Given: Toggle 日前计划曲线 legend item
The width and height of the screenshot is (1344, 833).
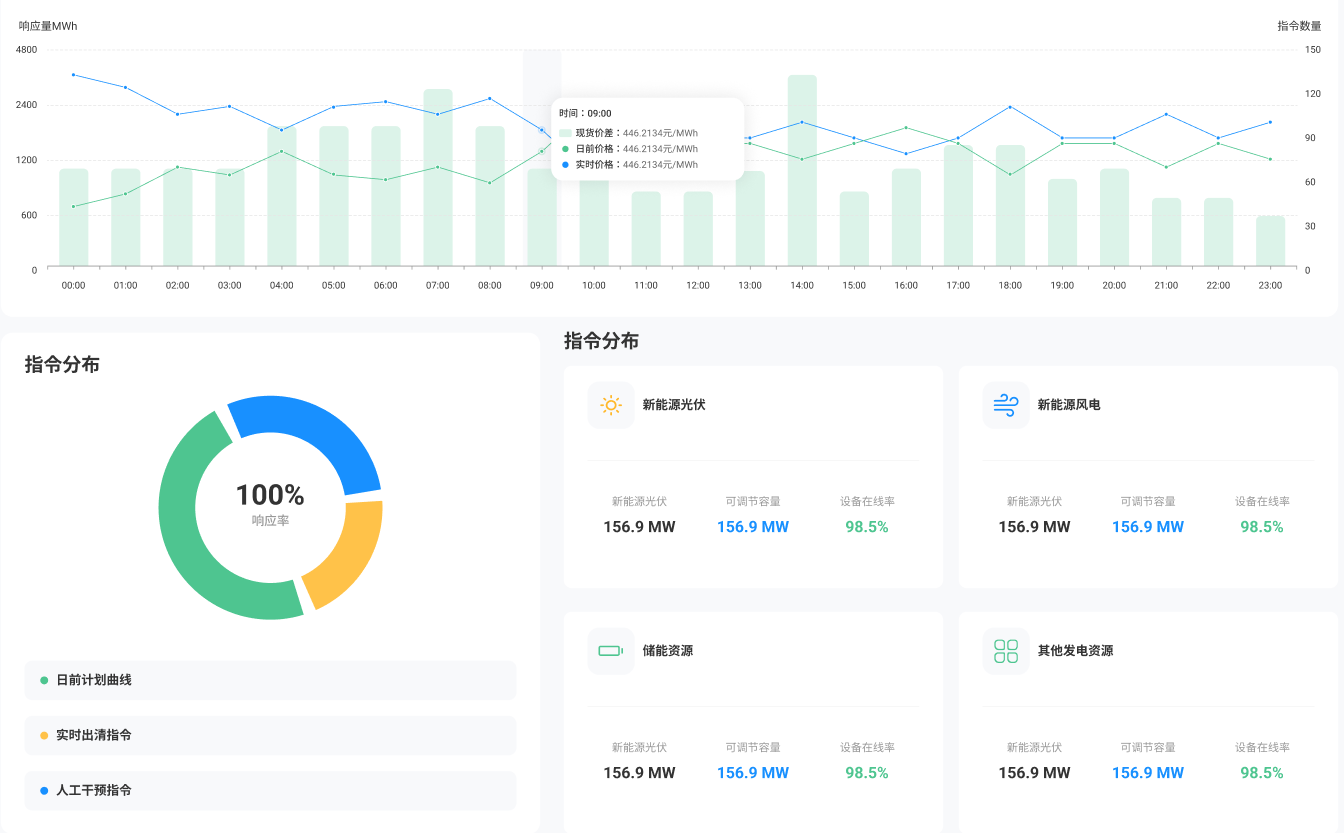Looking at the screenshot, I should [93, 680].
